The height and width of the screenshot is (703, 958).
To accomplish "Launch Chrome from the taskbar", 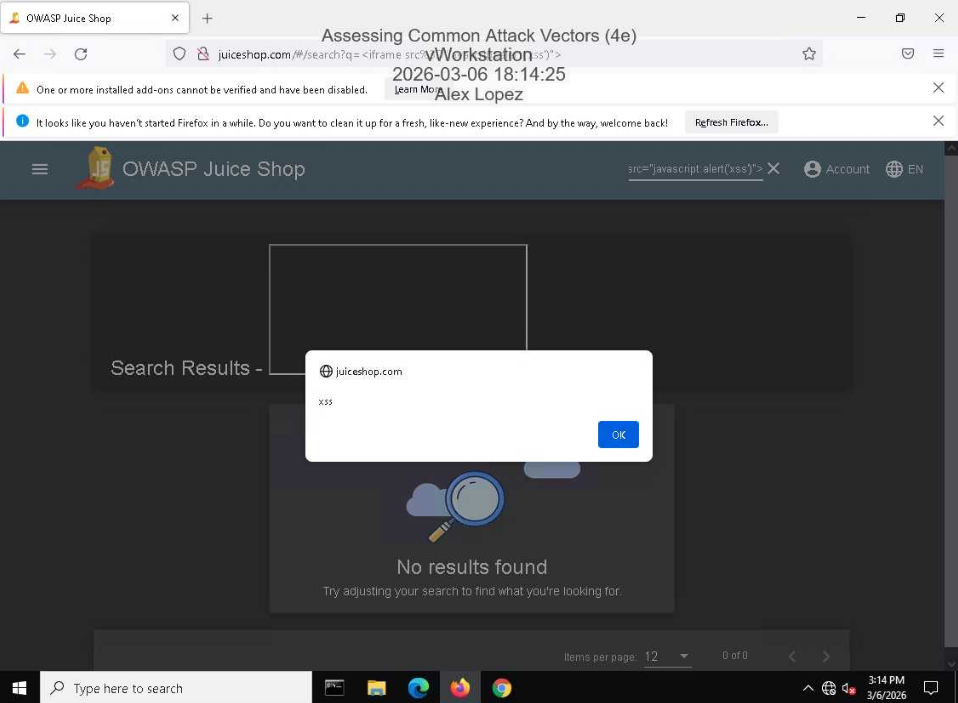I will (501, 687).
